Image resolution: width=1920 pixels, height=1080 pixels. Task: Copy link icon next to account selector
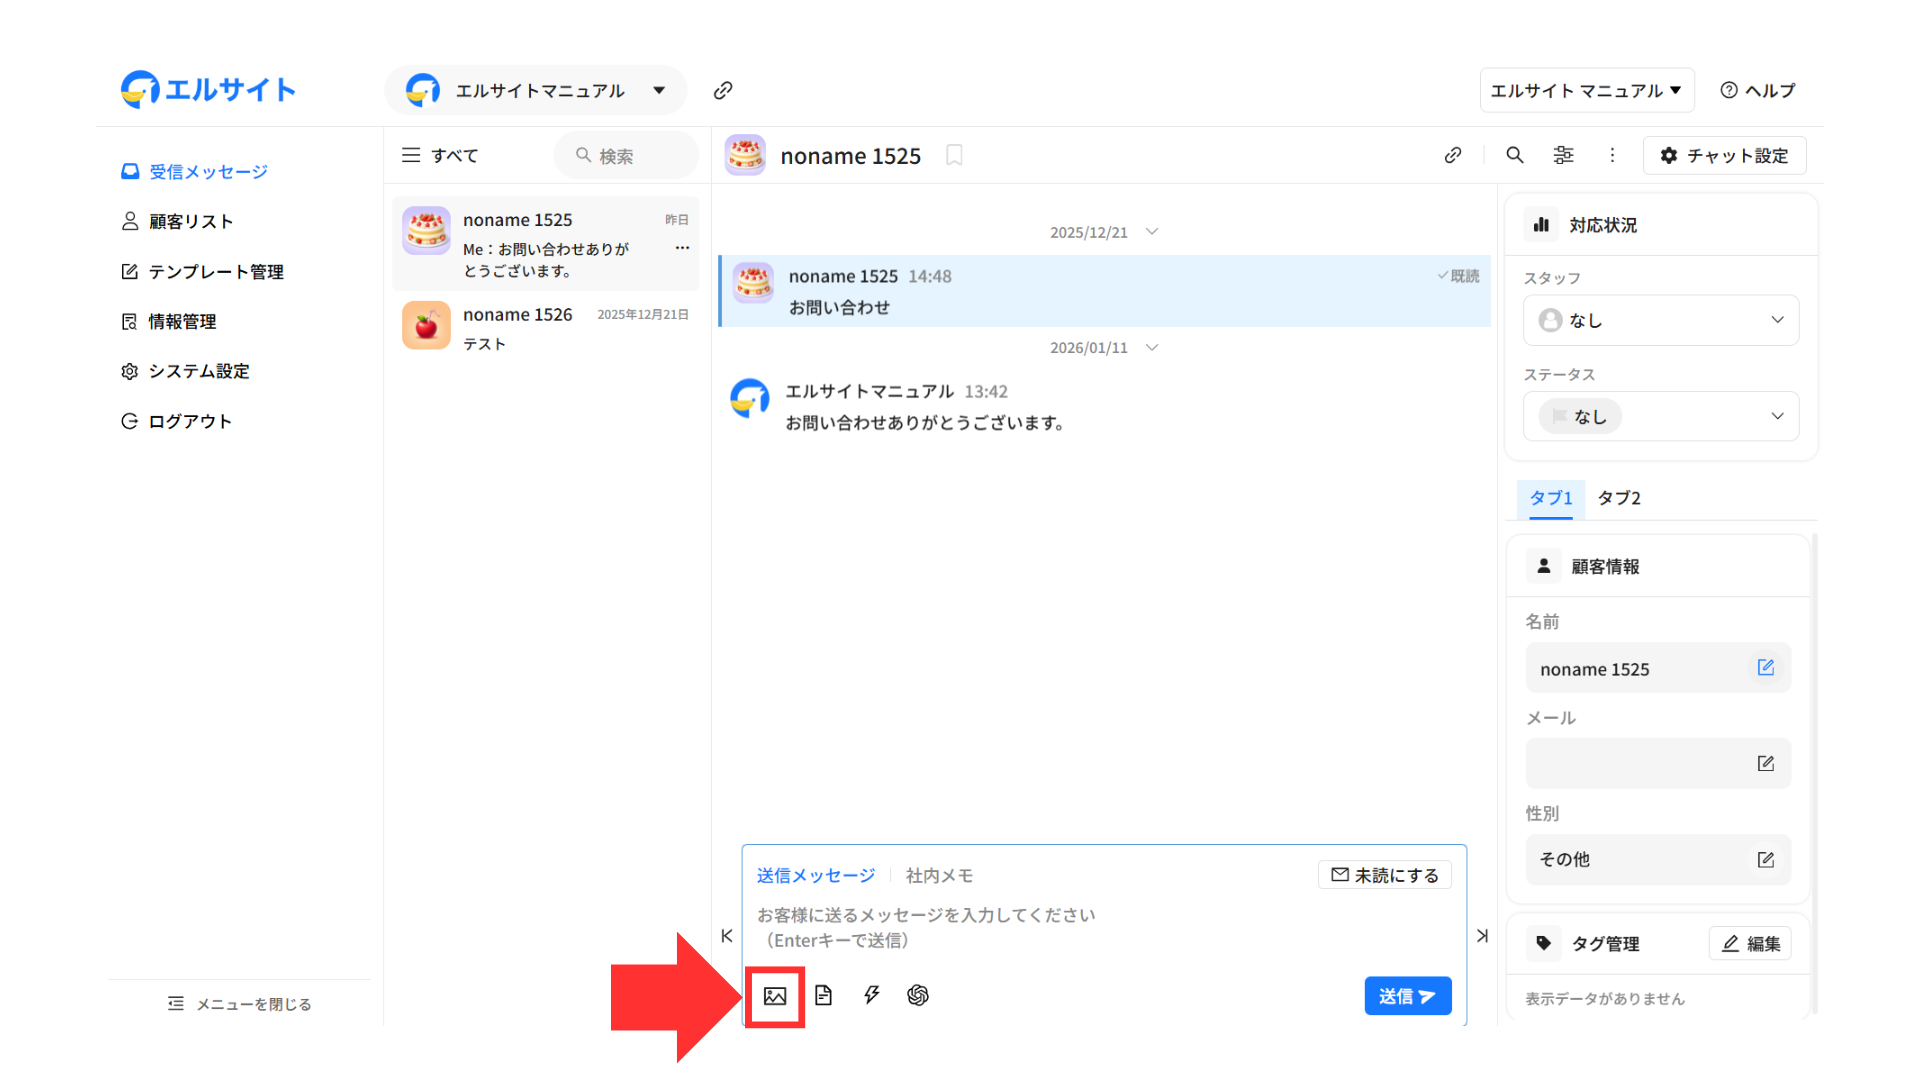pyautogui.click(x=723, y=91)
